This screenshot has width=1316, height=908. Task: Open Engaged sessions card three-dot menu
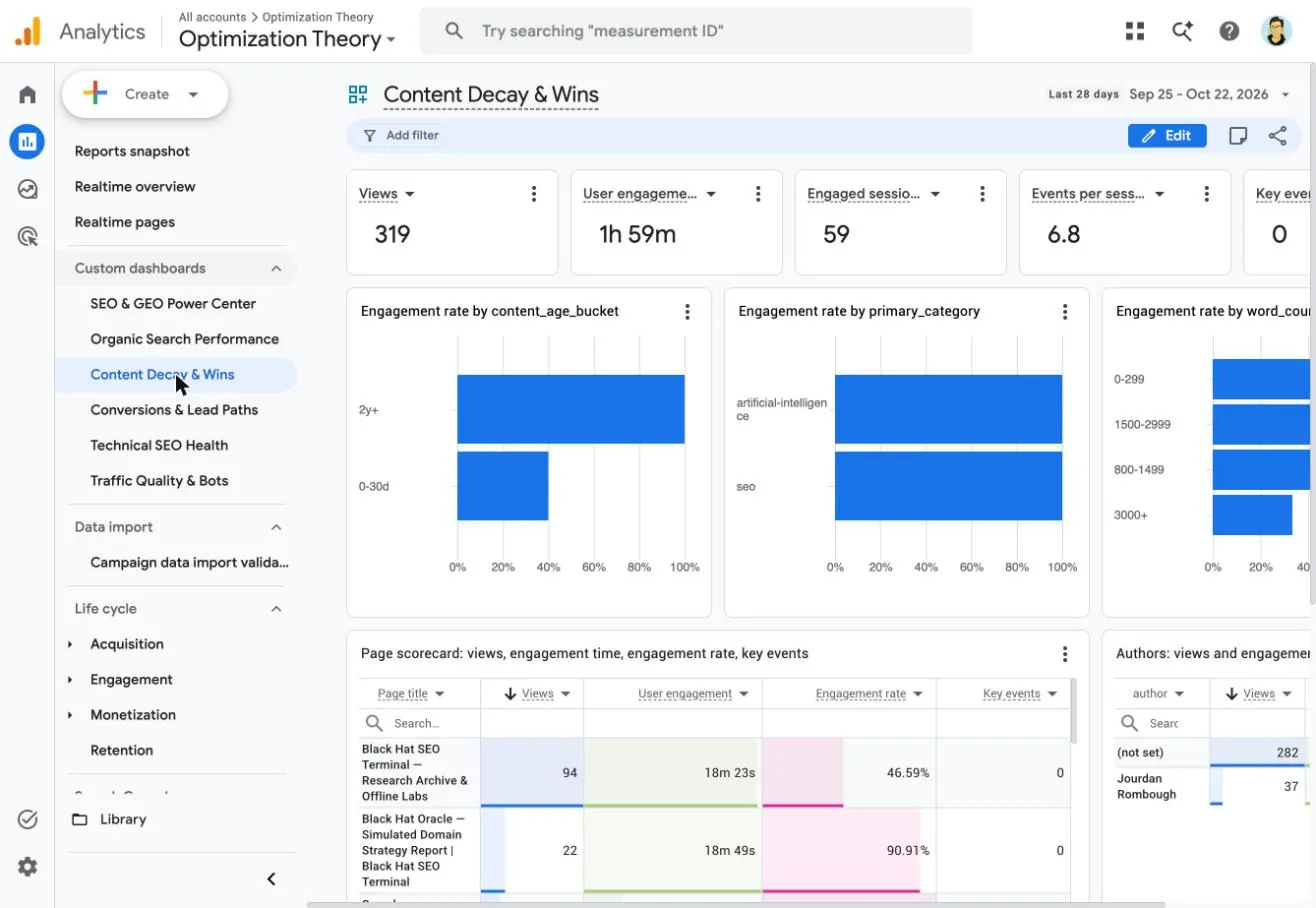click(982, 194)
